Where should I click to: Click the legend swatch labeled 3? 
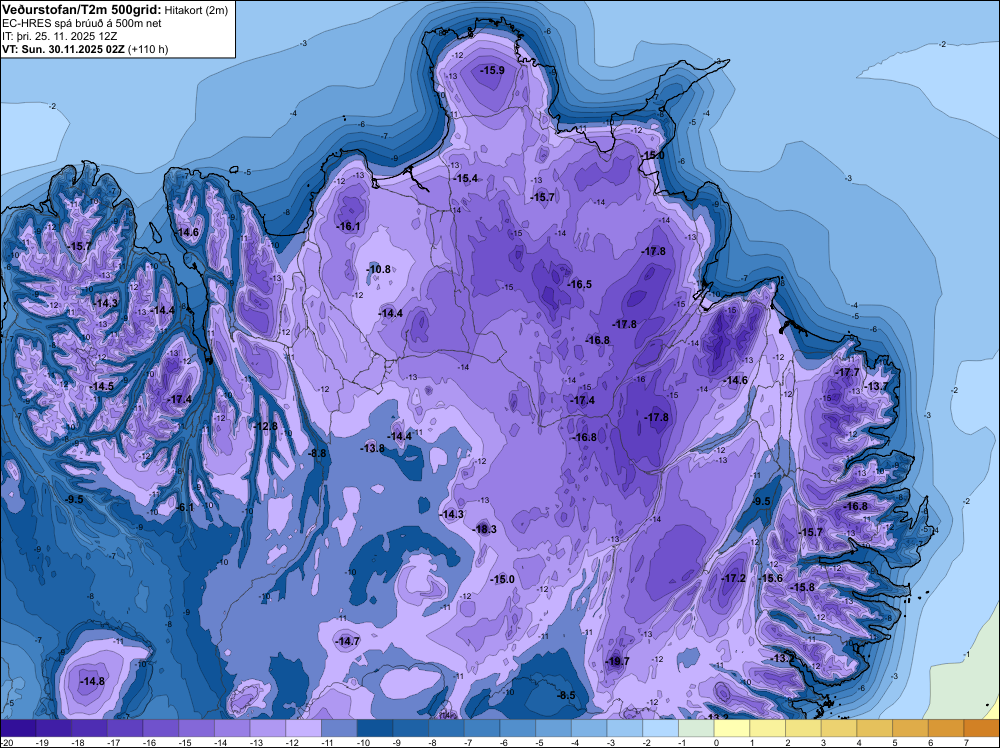point(839,728)
